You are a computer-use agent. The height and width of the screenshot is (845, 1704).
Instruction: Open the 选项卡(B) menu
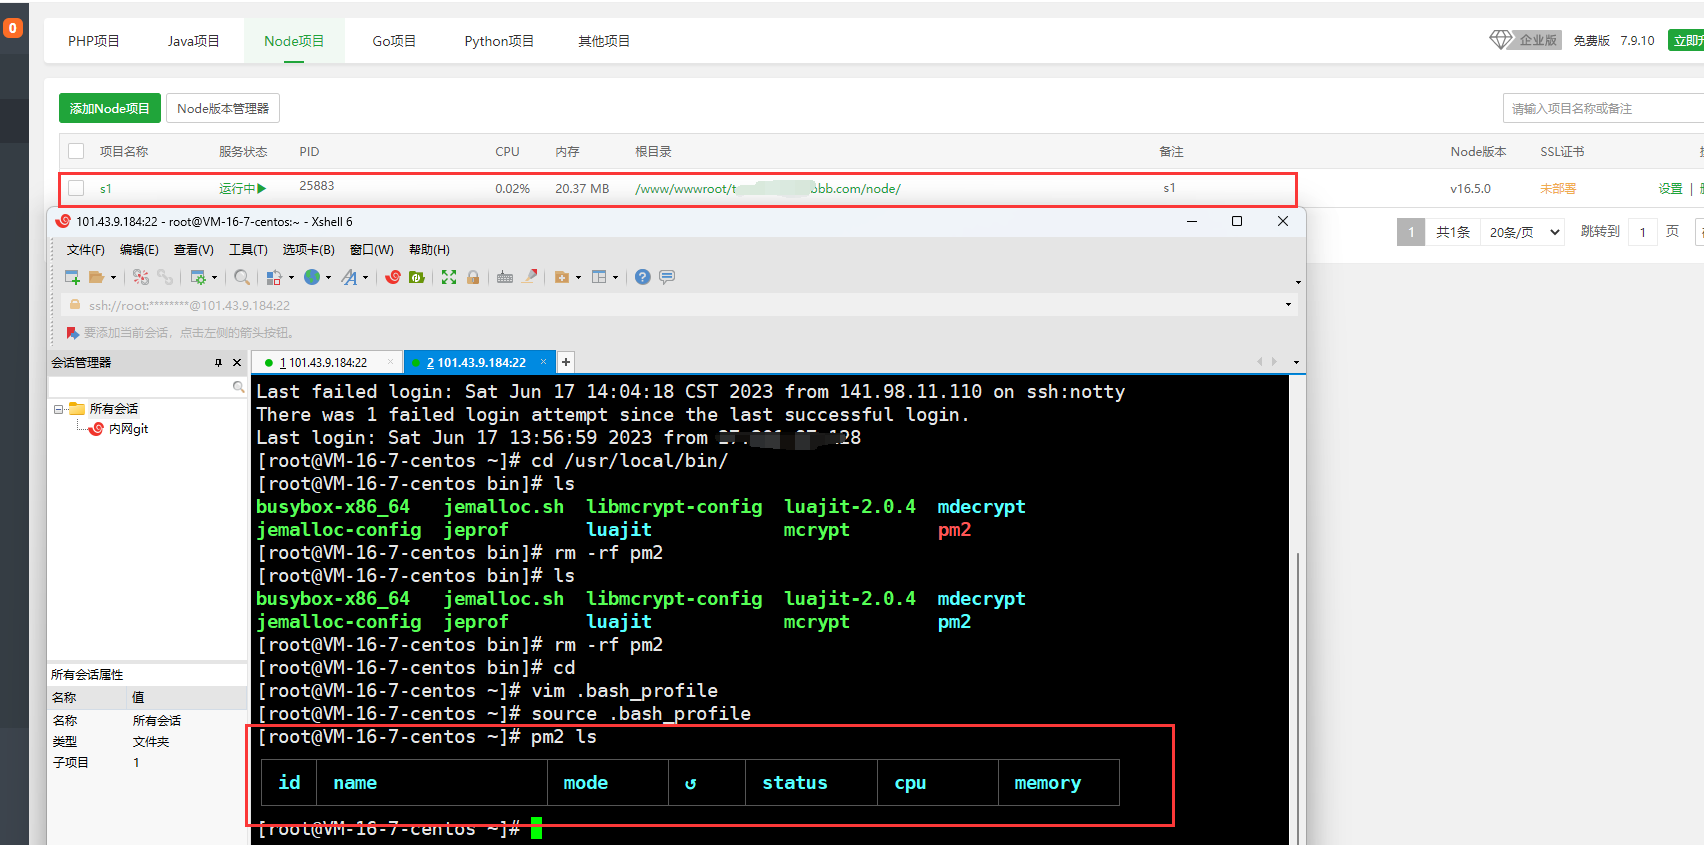pyautogui.click(x=308, y=250)
